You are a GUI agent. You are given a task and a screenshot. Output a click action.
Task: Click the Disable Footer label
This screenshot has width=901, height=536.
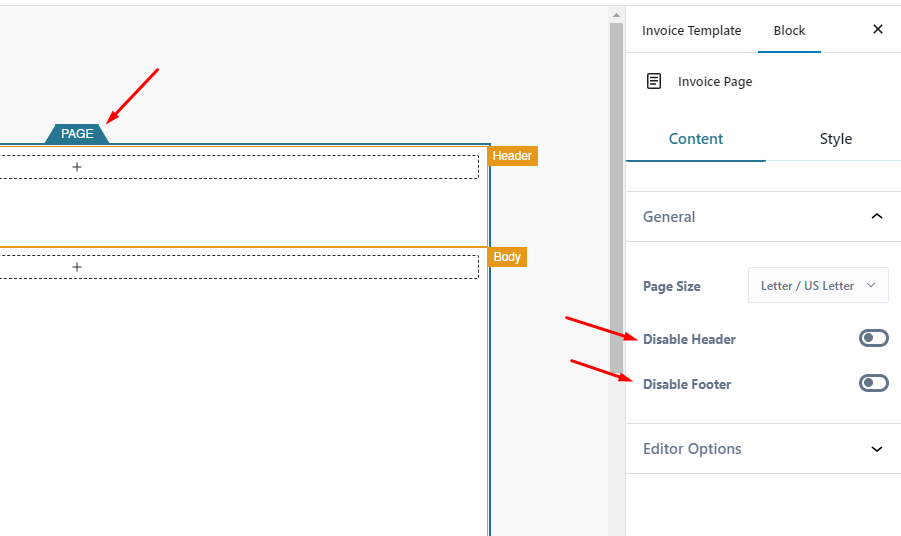point(687,384)
